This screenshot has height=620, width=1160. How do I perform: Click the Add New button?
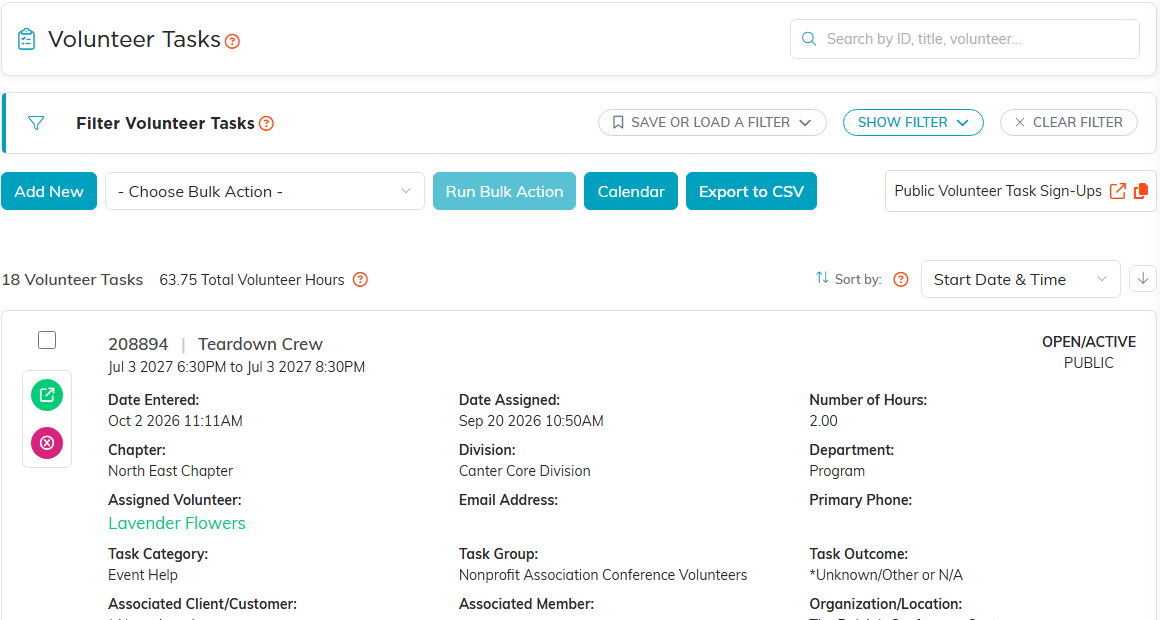(49, 191)
